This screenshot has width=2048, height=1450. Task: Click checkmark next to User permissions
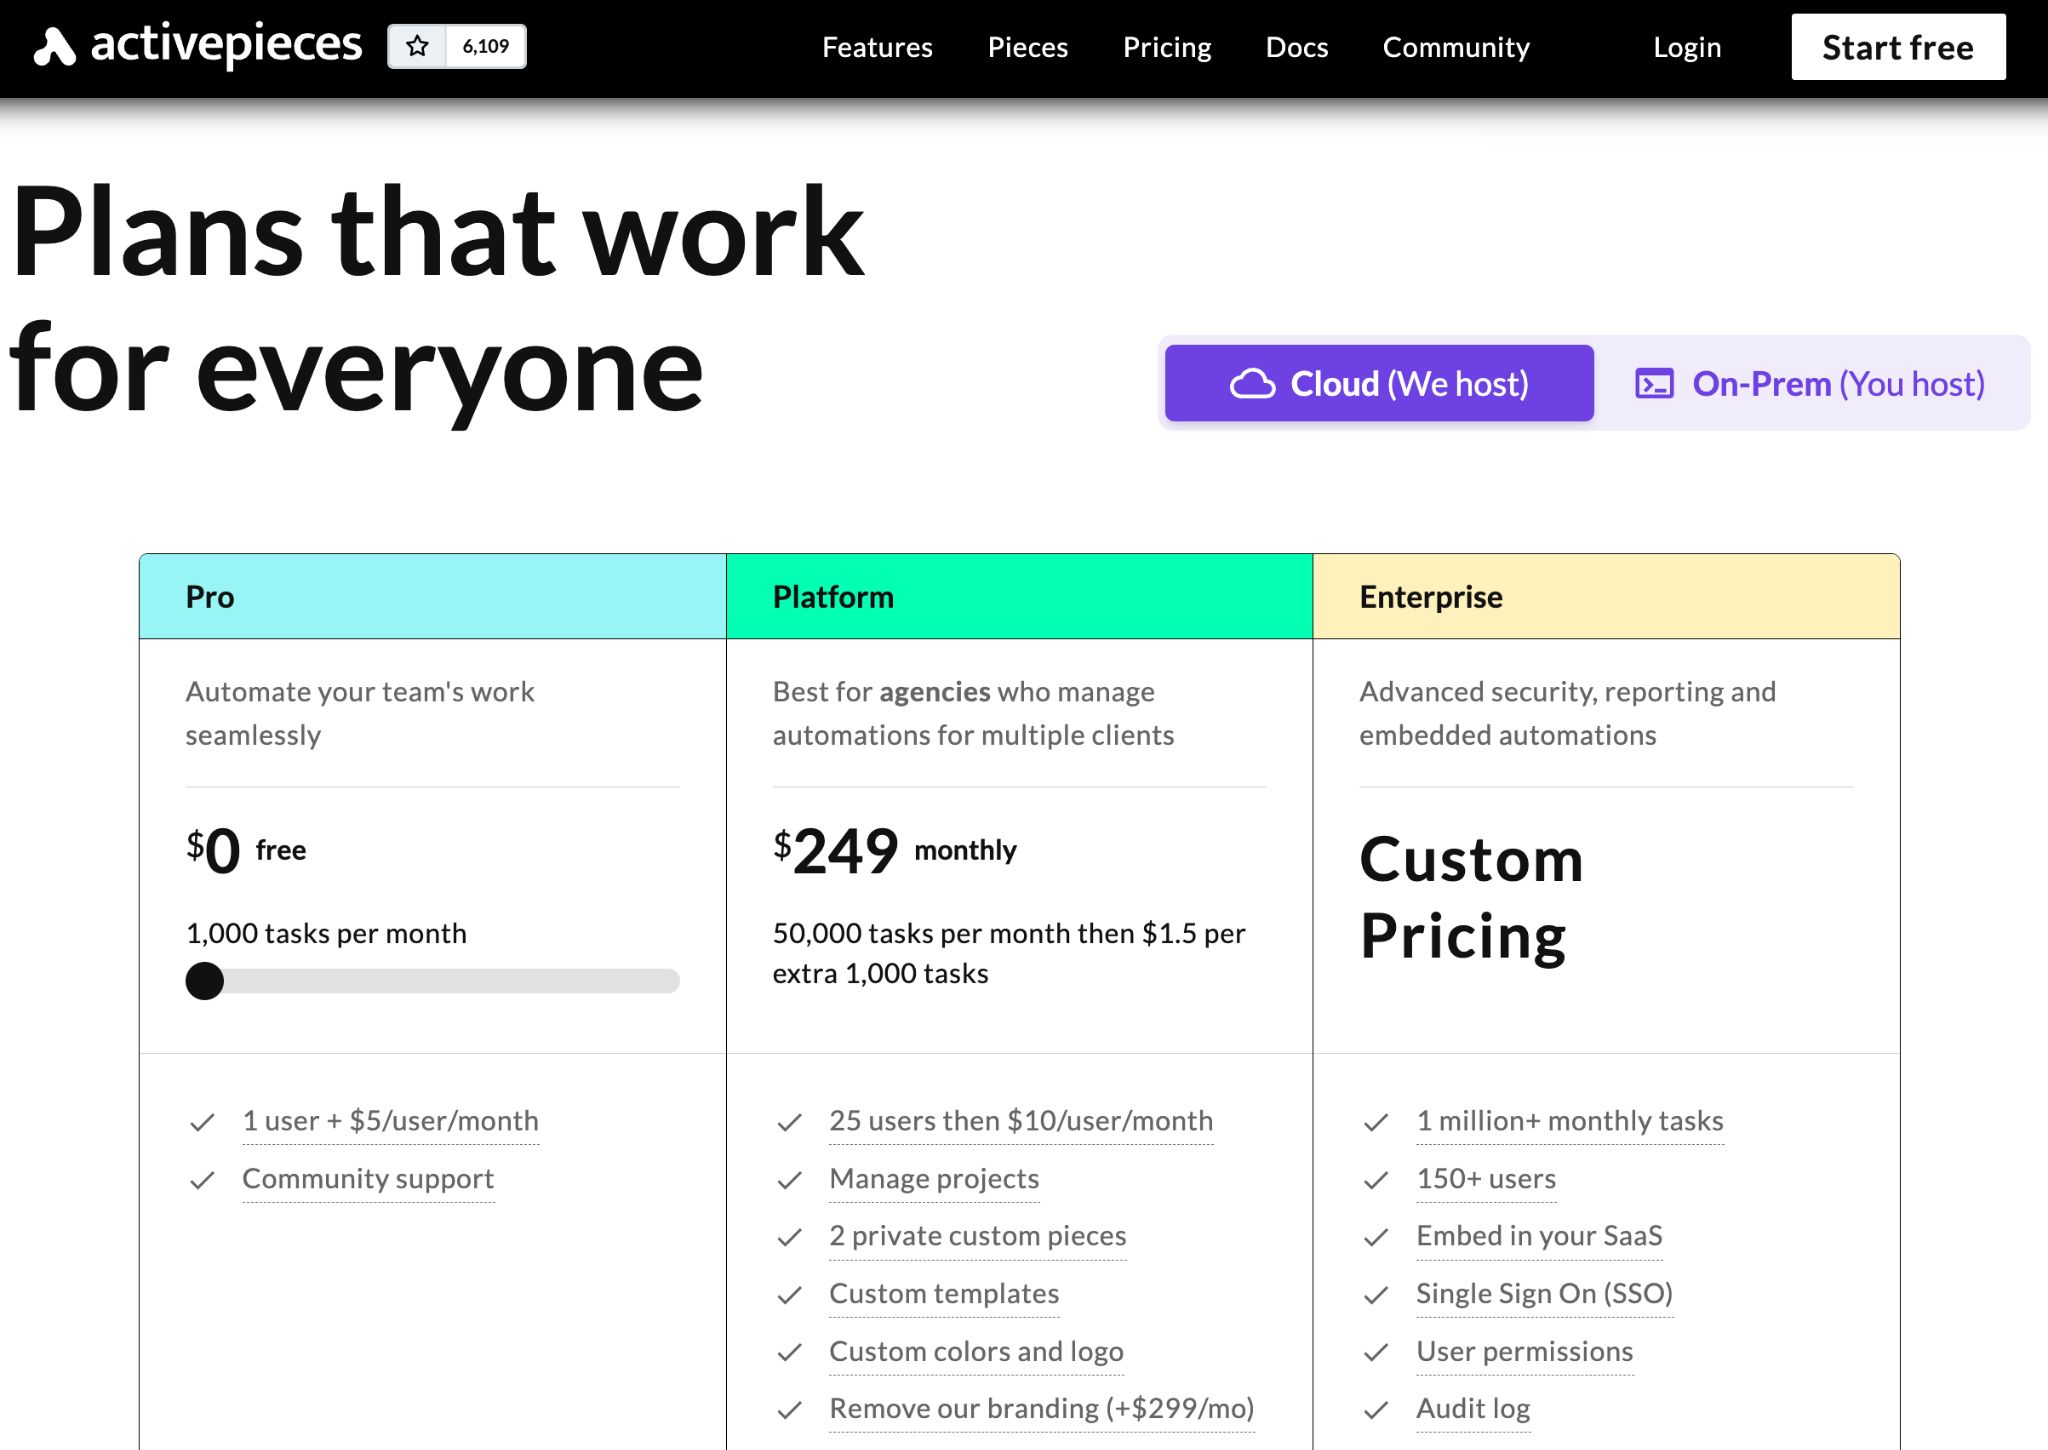(1376, 1354)
